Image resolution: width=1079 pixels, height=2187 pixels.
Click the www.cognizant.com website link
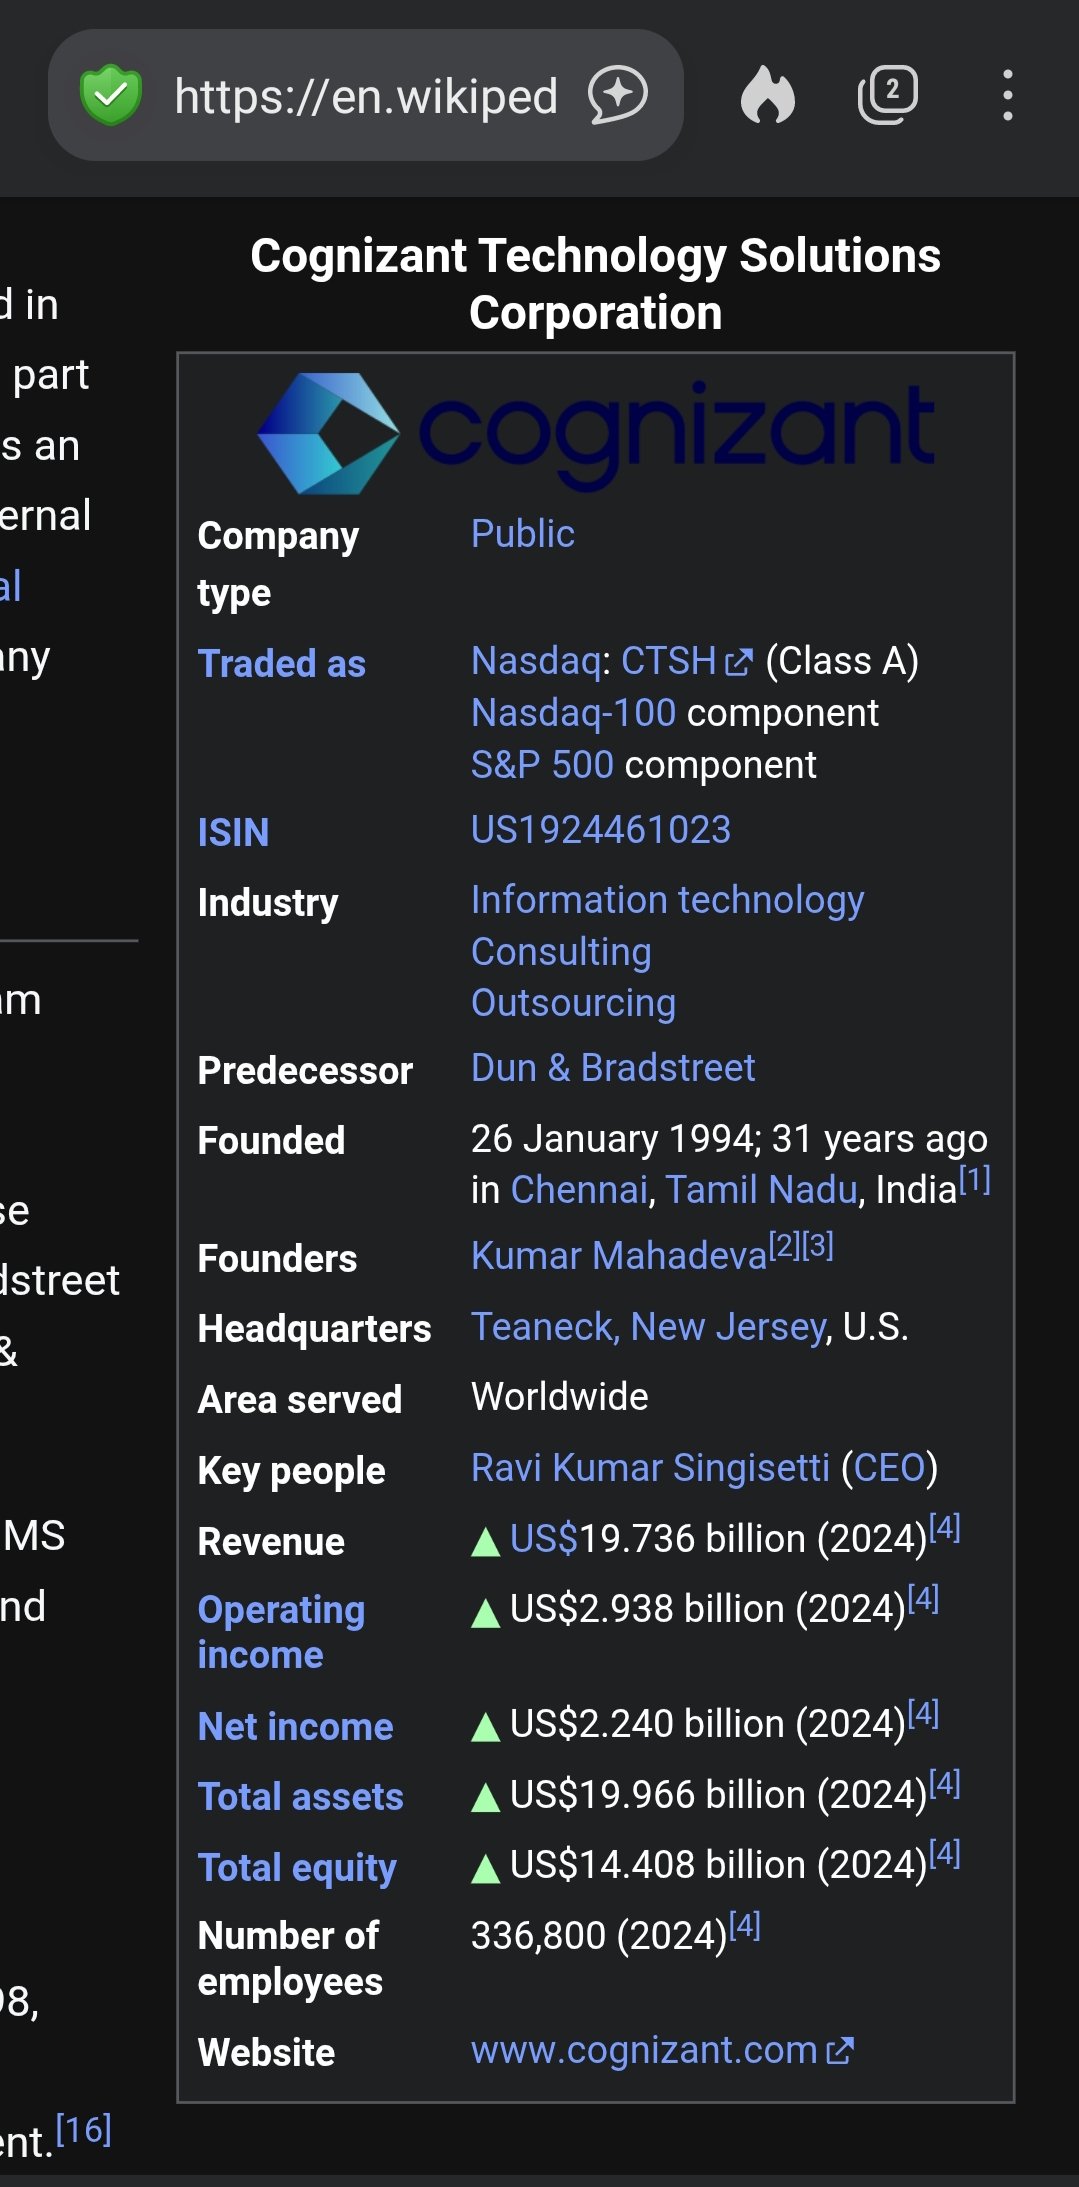click(x=644, y=2050)
